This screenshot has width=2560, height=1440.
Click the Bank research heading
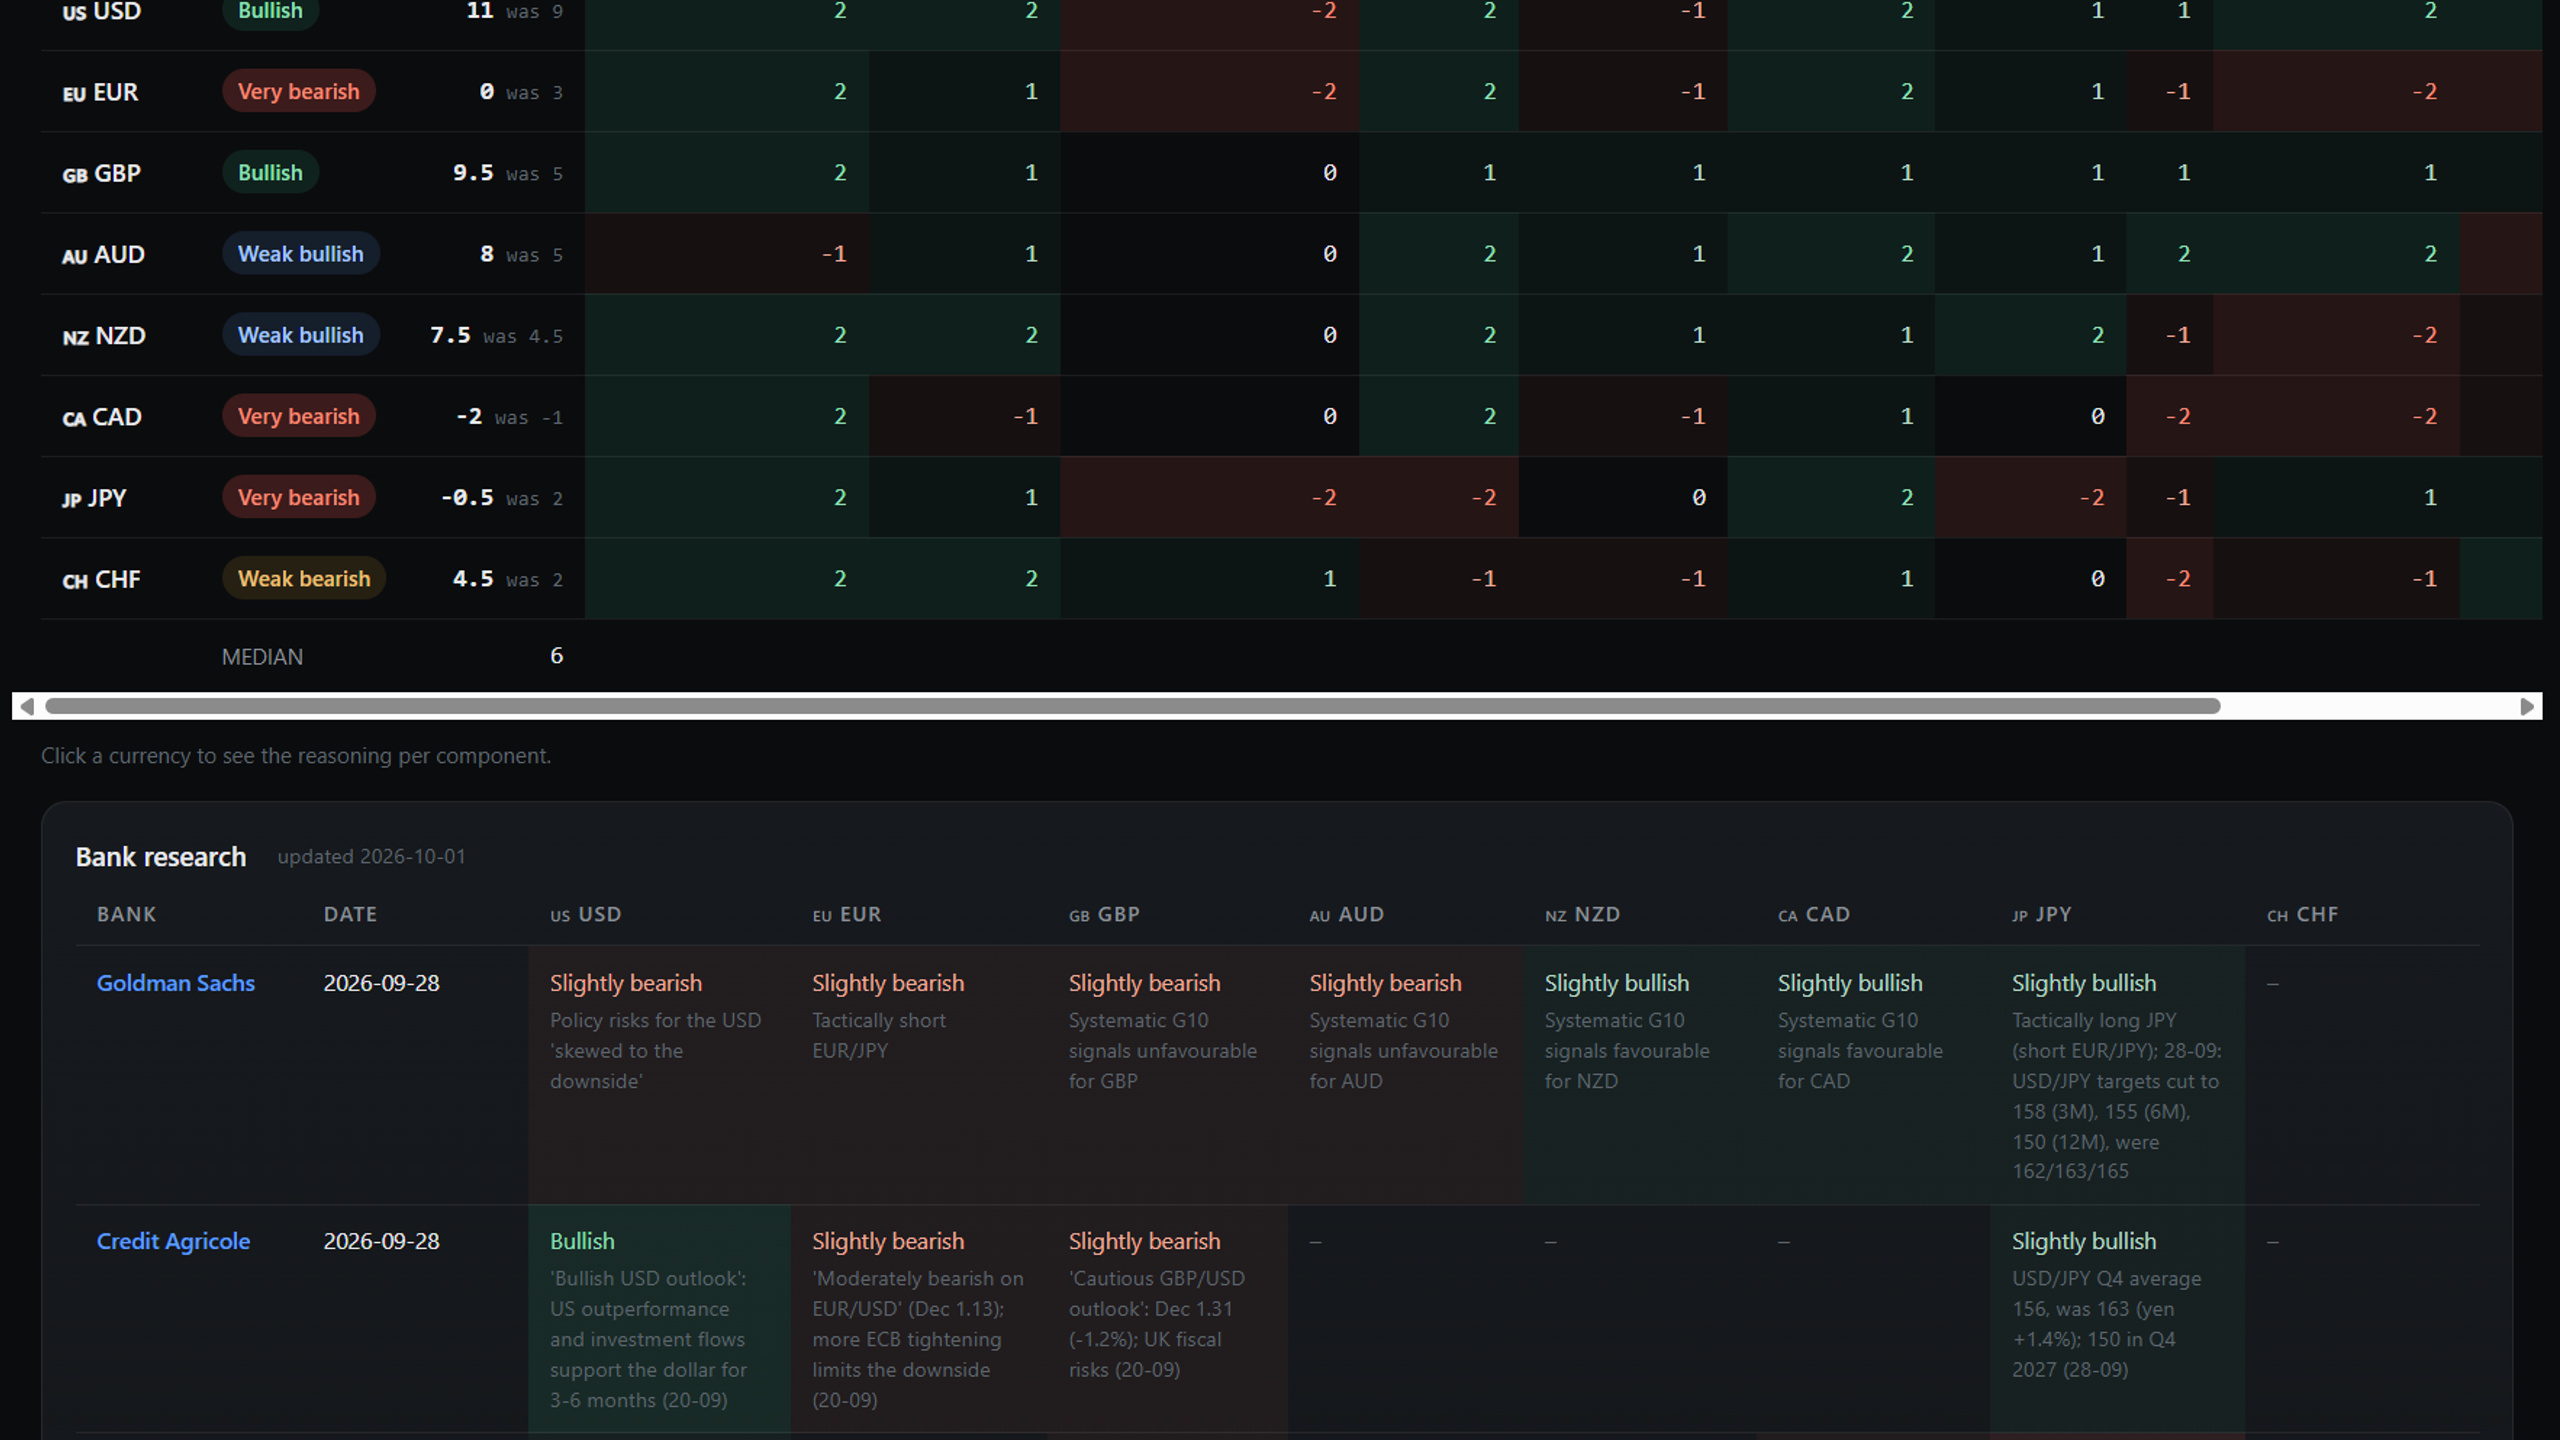(160, 857)
